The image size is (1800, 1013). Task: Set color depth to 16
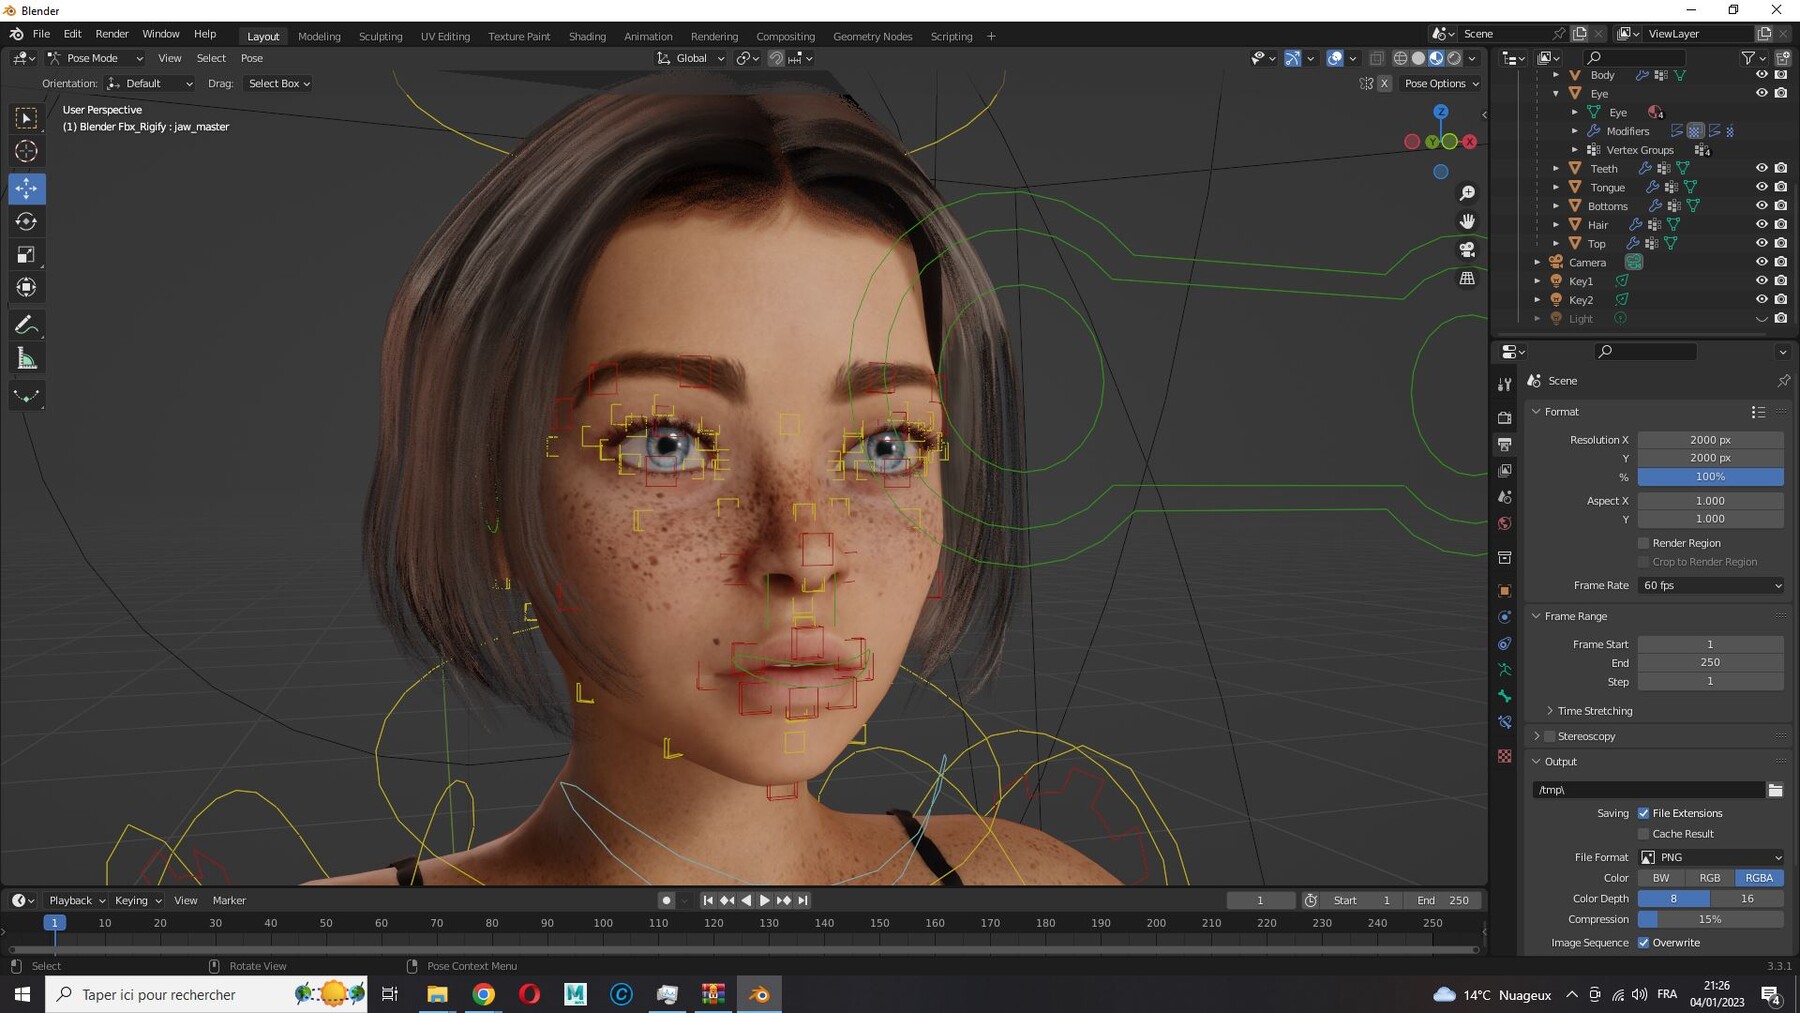1747,899
